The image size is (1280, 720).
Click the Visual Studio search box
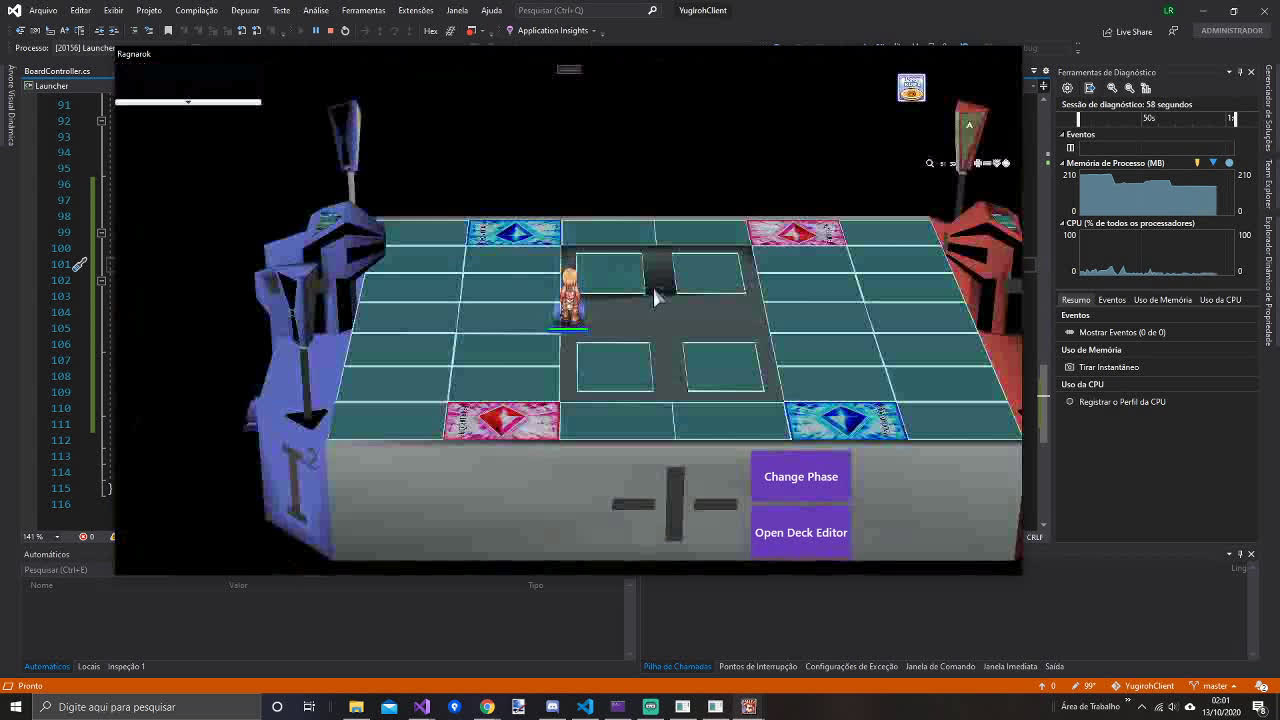(580, 10)
